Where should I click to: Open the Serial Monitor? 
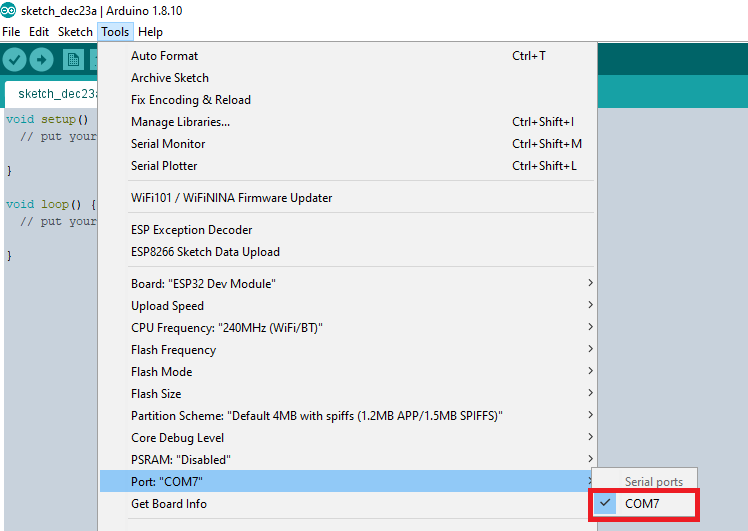pos(348,144)
